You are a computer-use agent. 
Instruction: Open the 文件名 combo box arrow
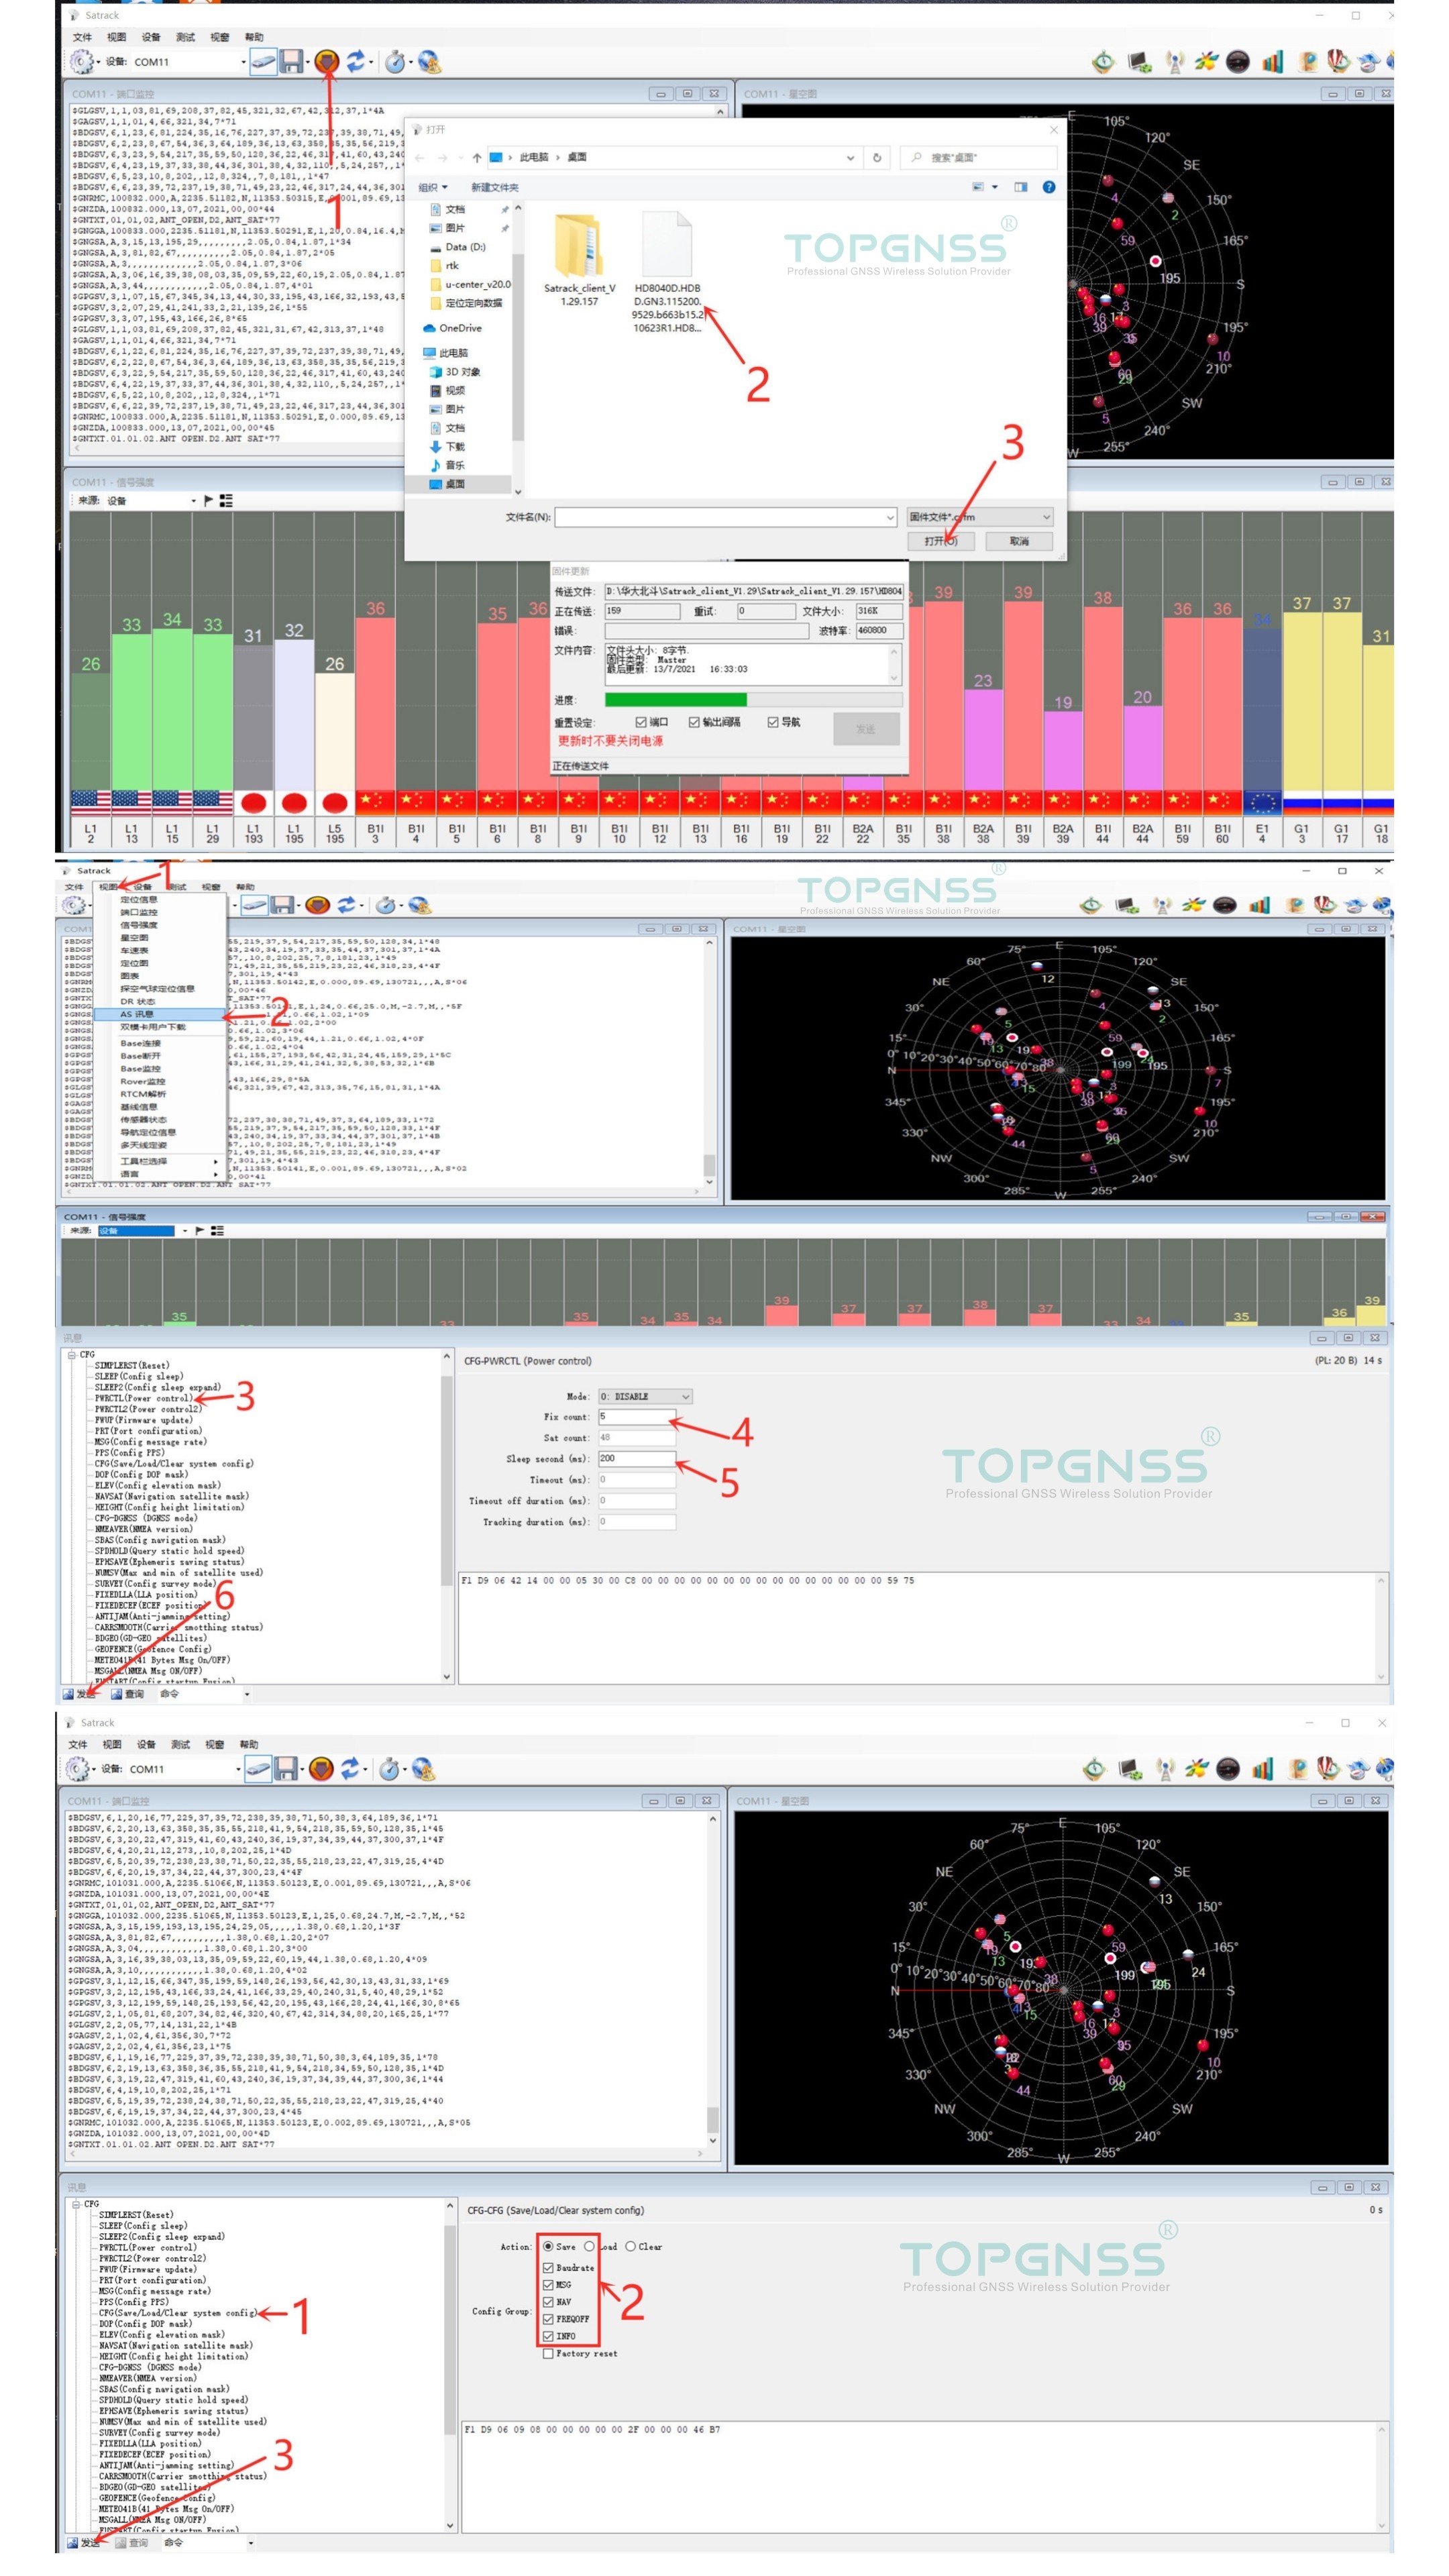(889, 517)
